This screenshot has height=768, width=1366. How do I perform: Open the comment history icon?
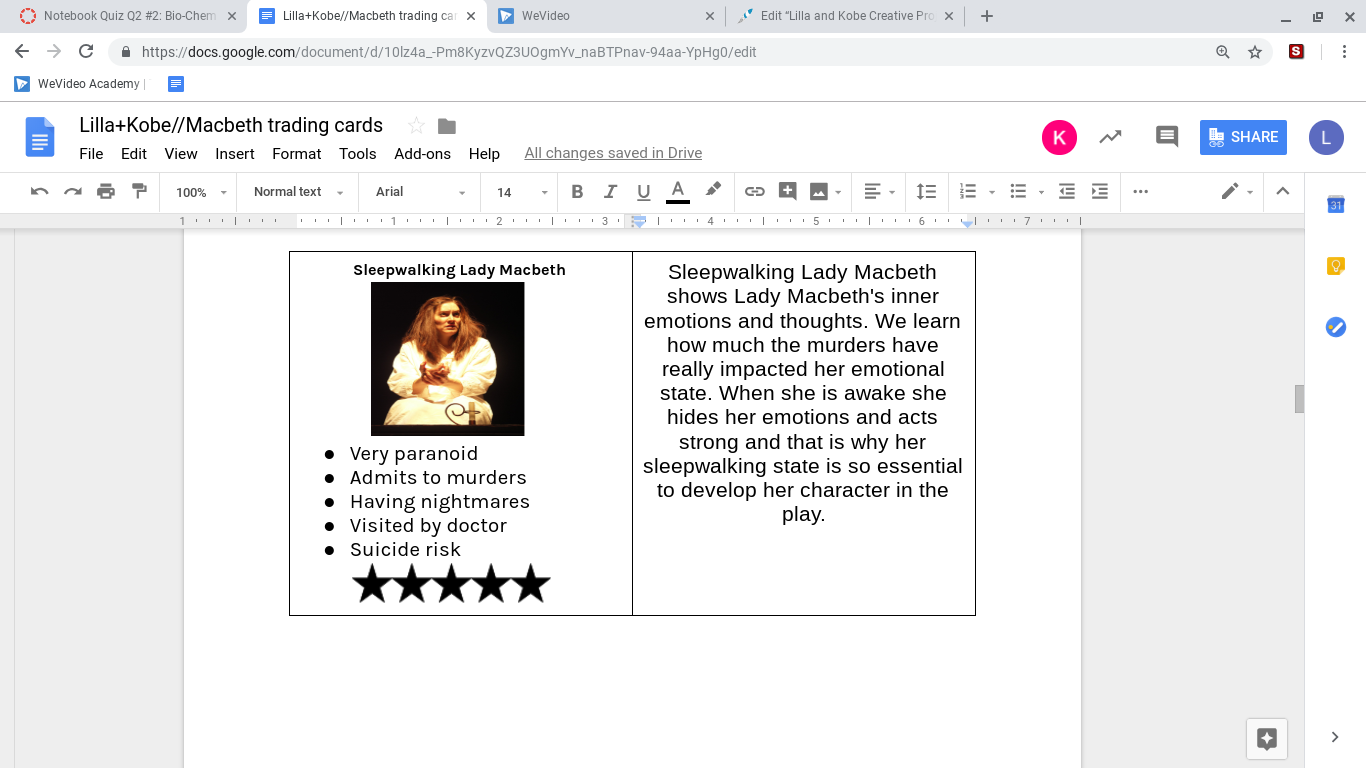1166,137
